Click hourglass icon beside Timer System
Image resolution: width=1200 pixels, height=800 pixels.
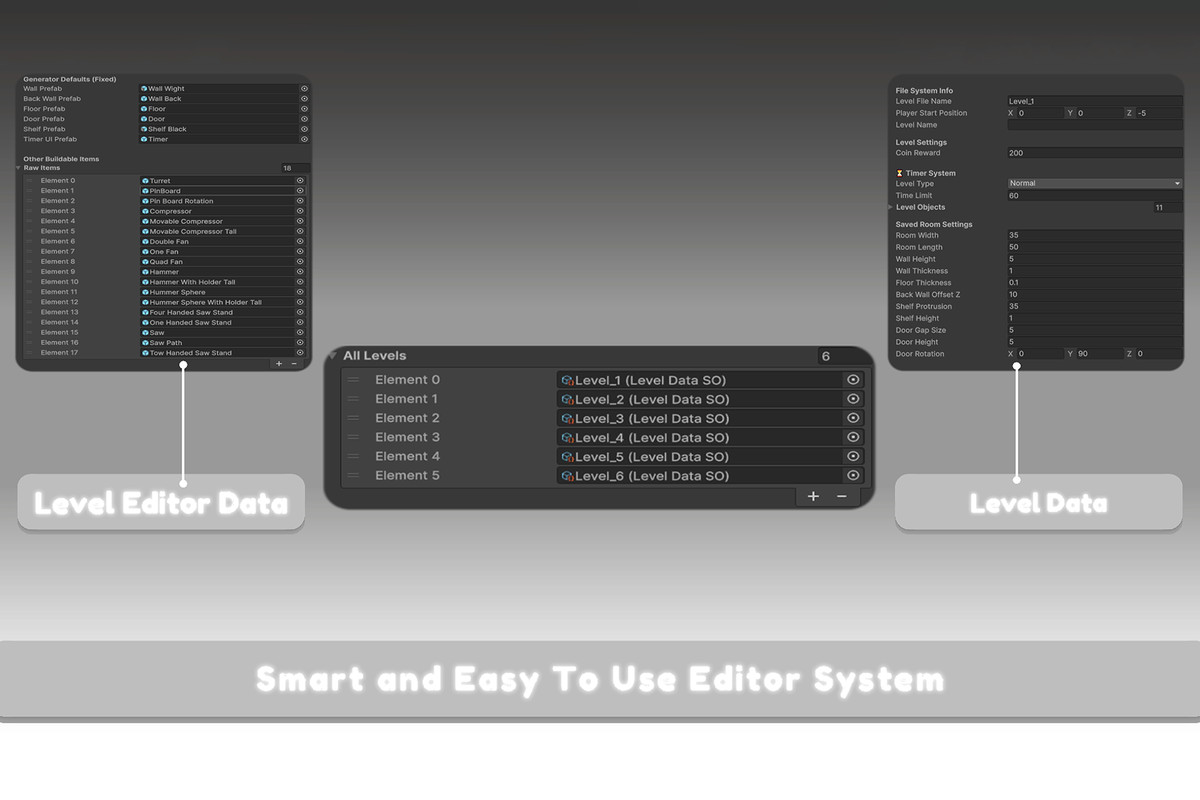pos(900,173)
